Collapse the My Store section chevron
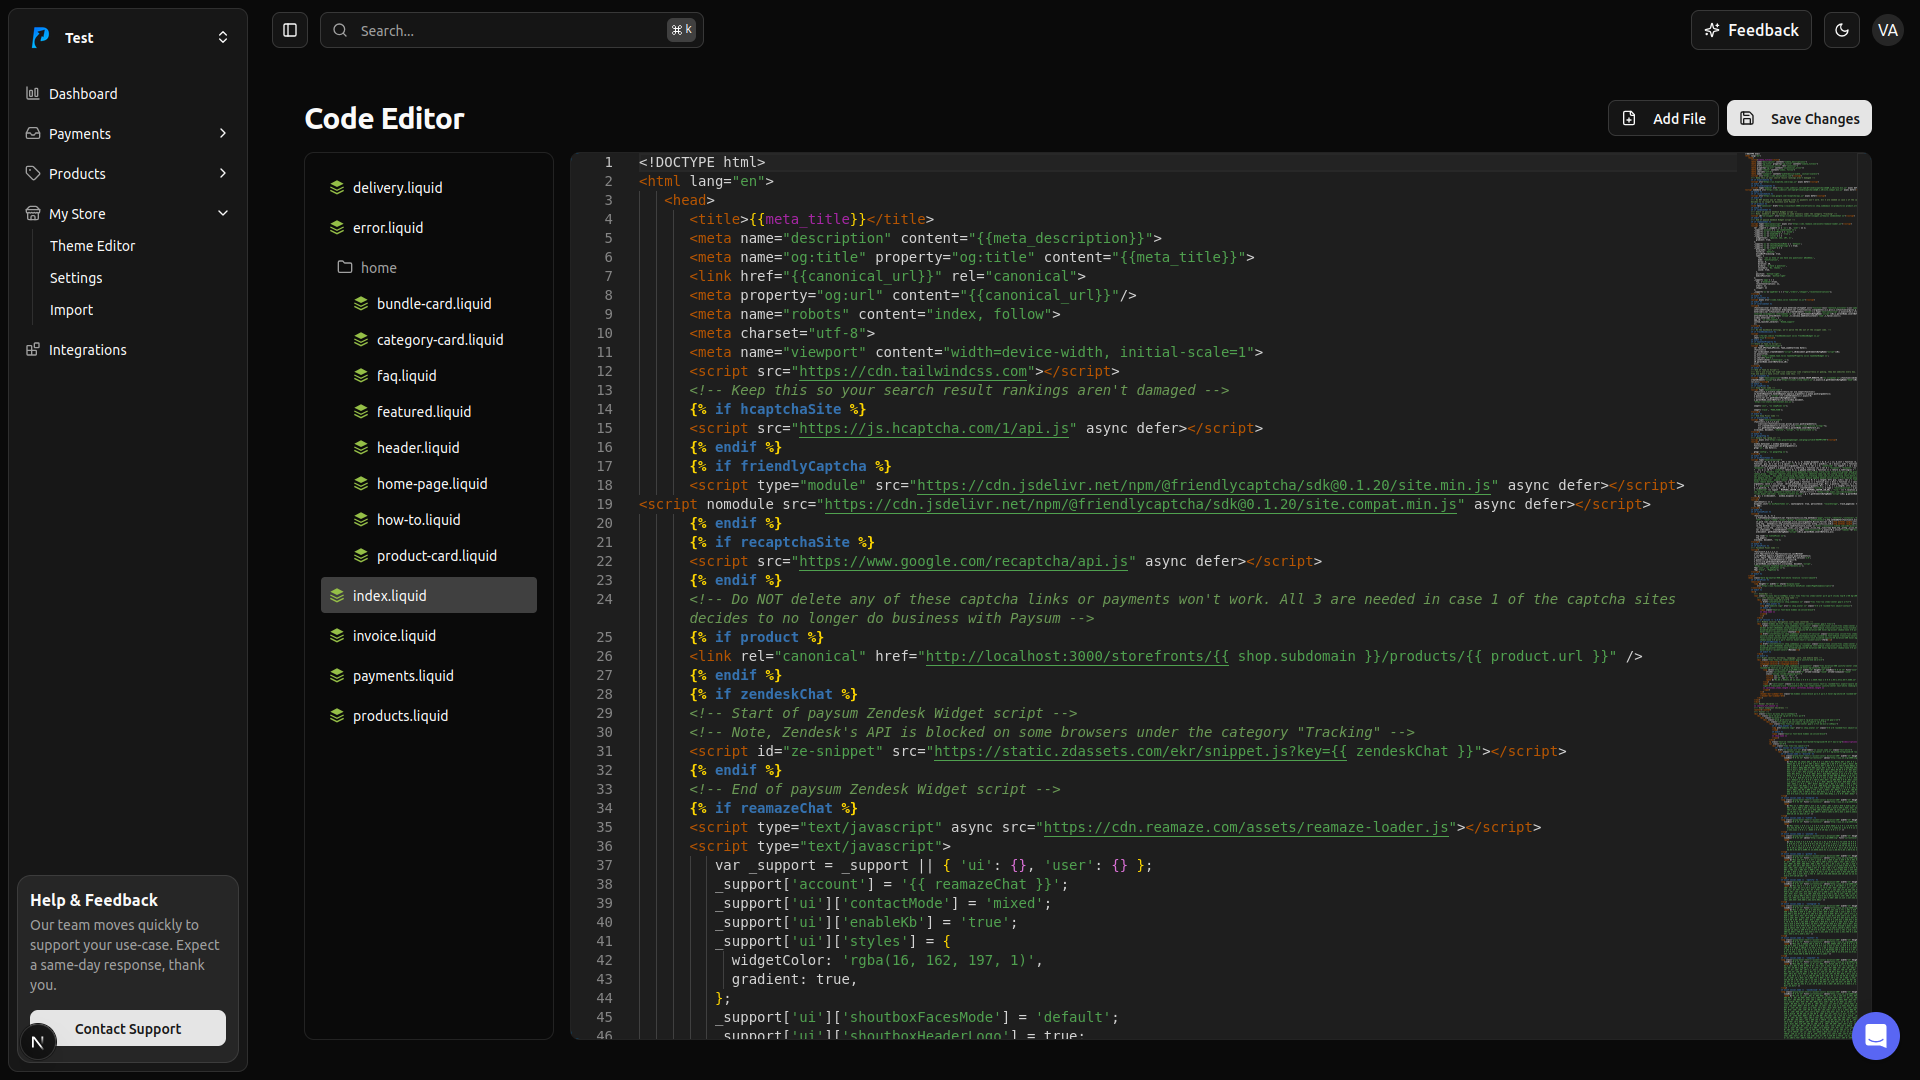 tap(222, 213)
